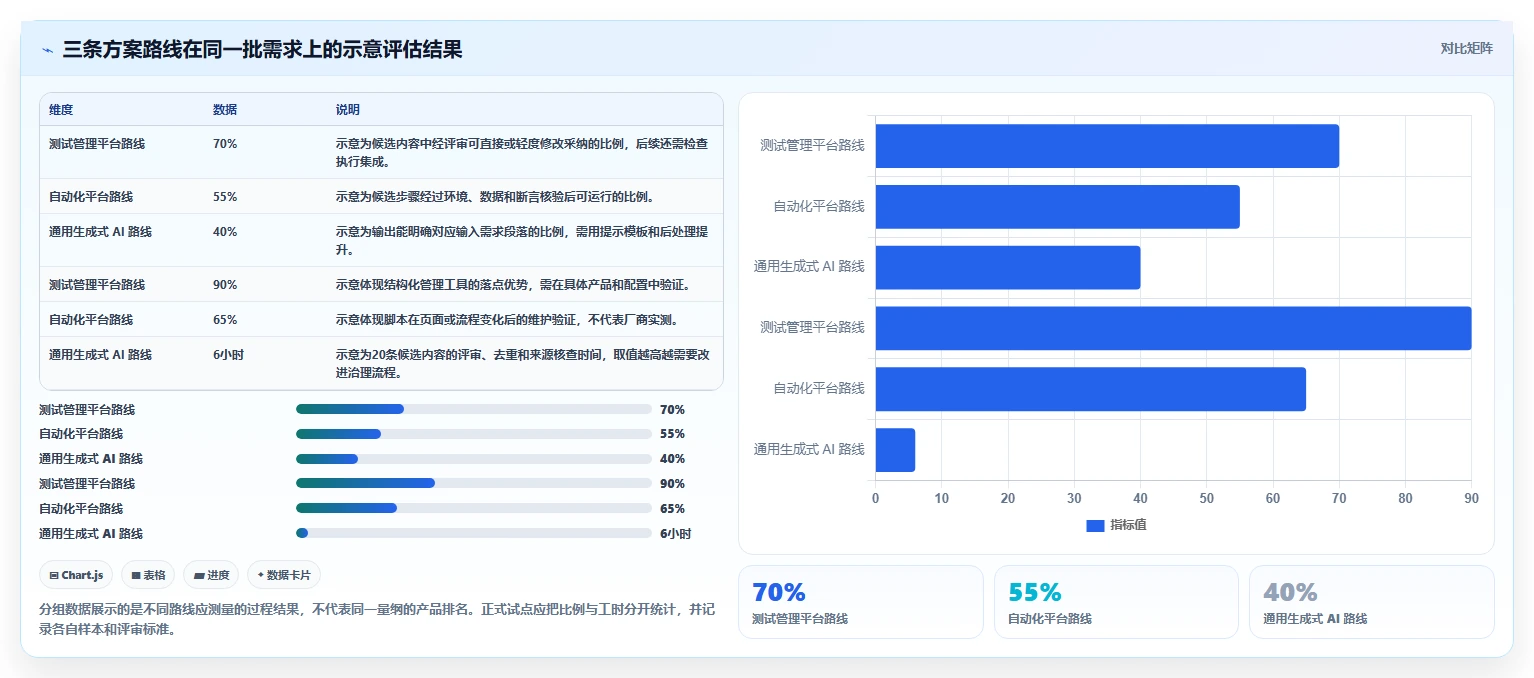Click the description starting 示意为20条候选内容
This screenshot has width=1534, height=678.
pyautogui.click(x=523, y=364)
